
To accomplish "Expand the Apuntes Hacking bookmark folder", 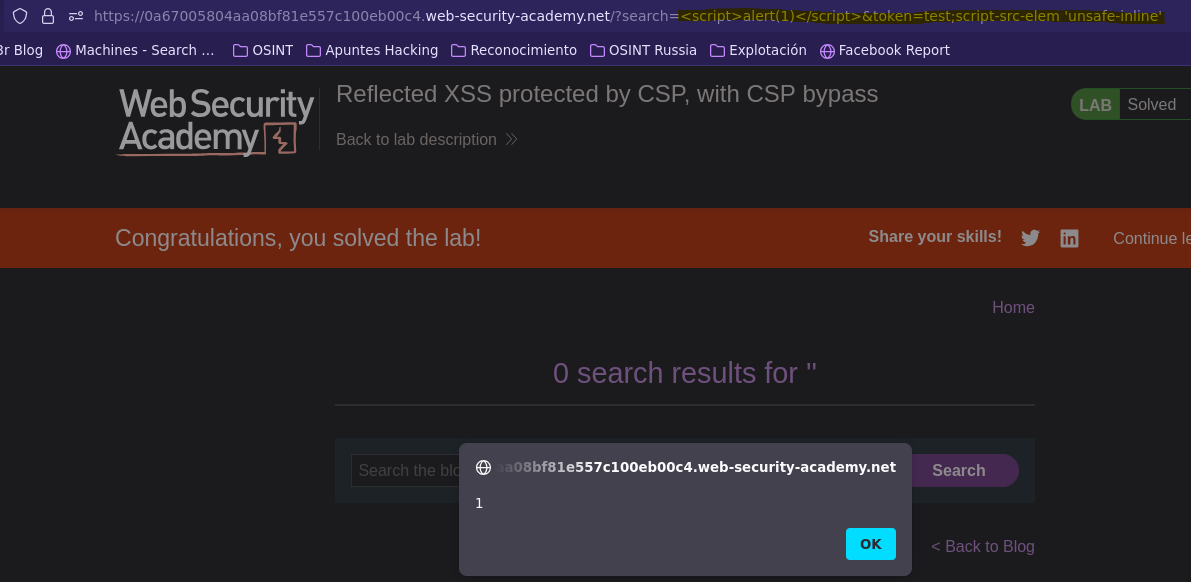I will (372, 50).
